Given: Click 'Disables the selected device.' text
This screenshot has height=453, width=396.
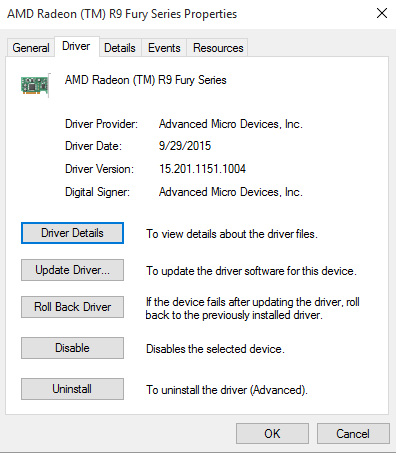Looking at the screenshot, I should (x=215, y=349).
